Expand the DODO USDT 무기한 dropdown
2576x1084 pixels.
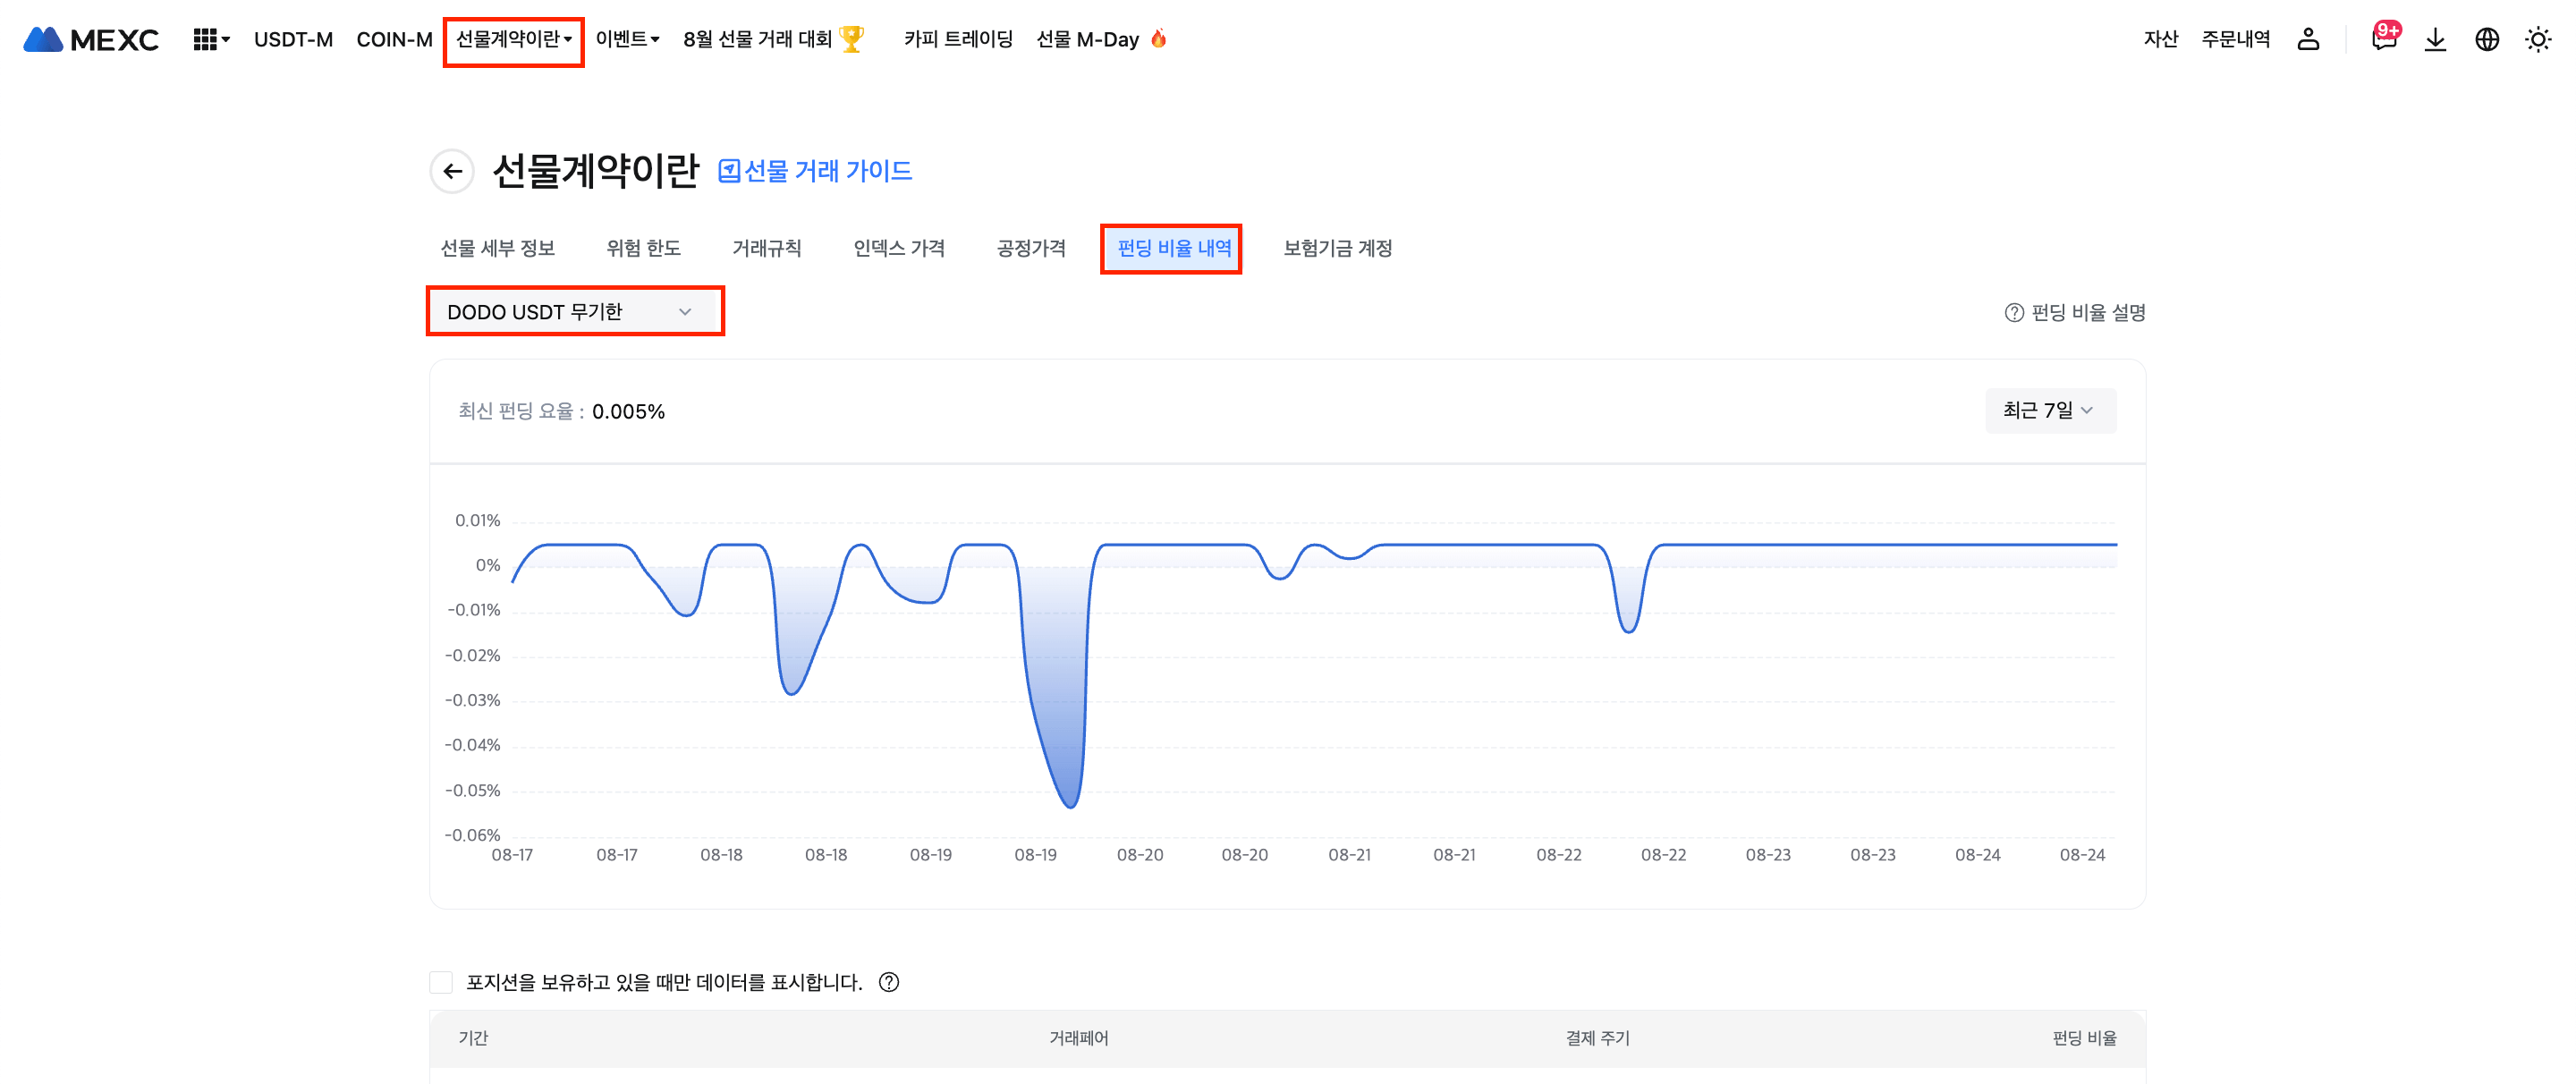(574, 312)
